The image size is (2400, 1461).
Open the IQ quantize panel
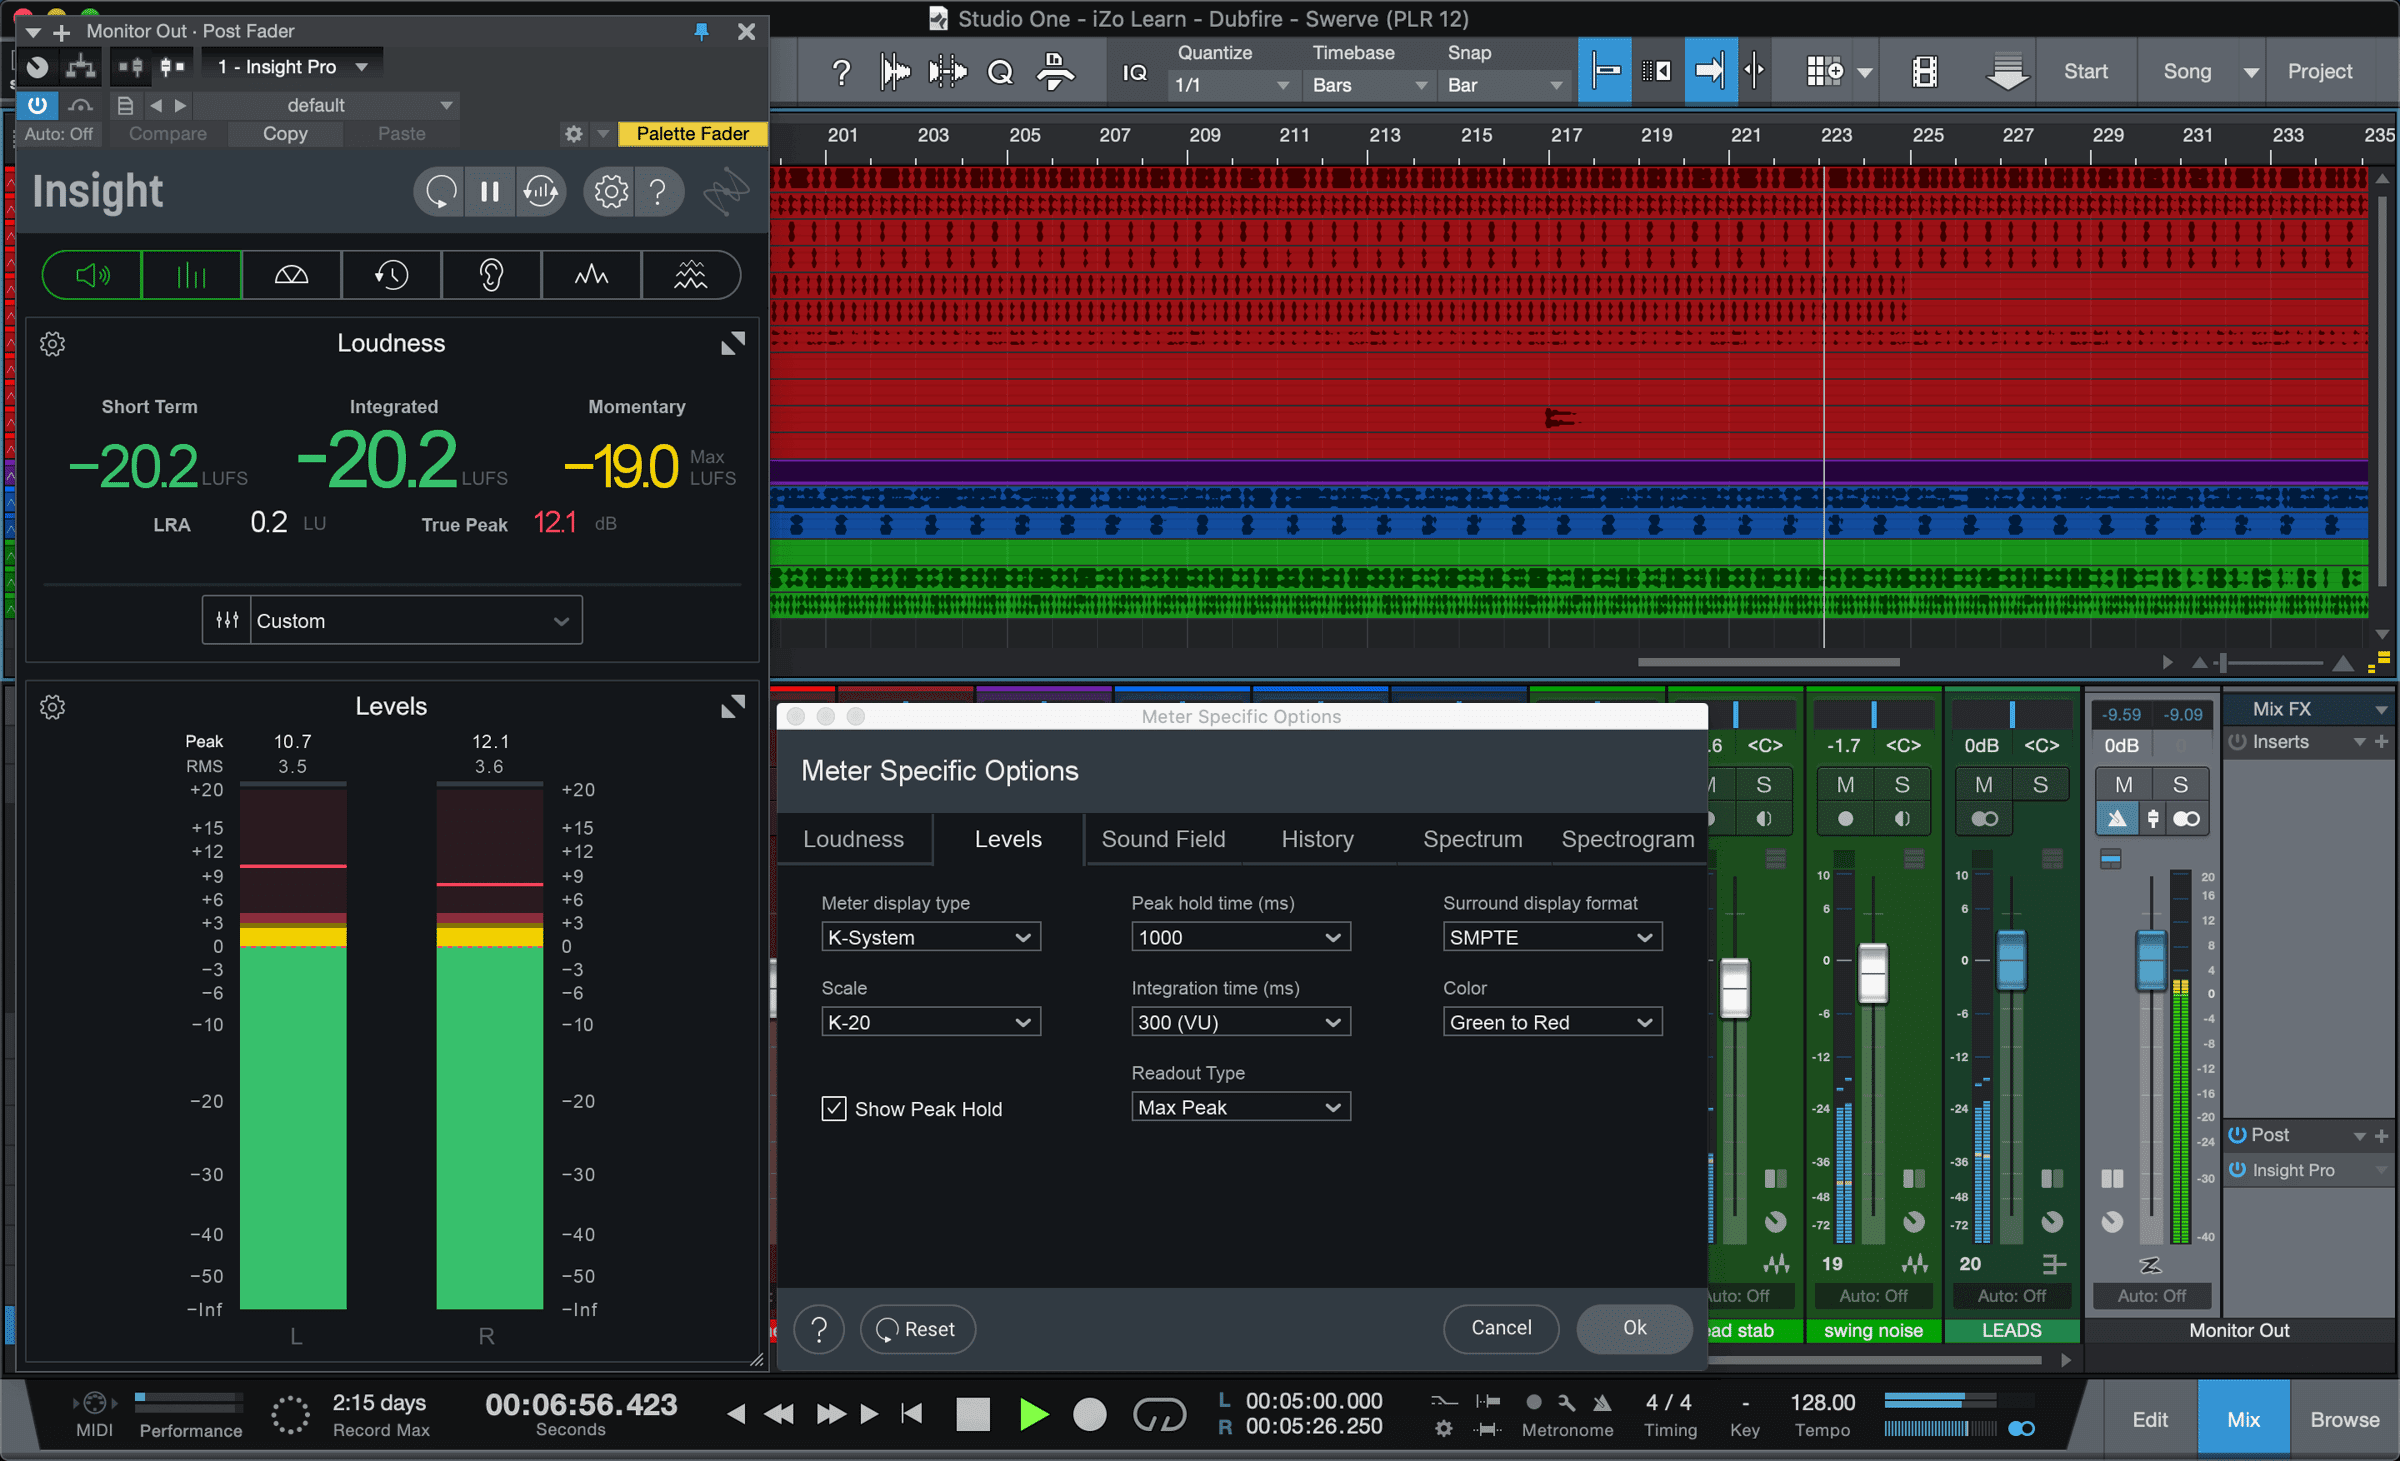(x=1135, y=72)
